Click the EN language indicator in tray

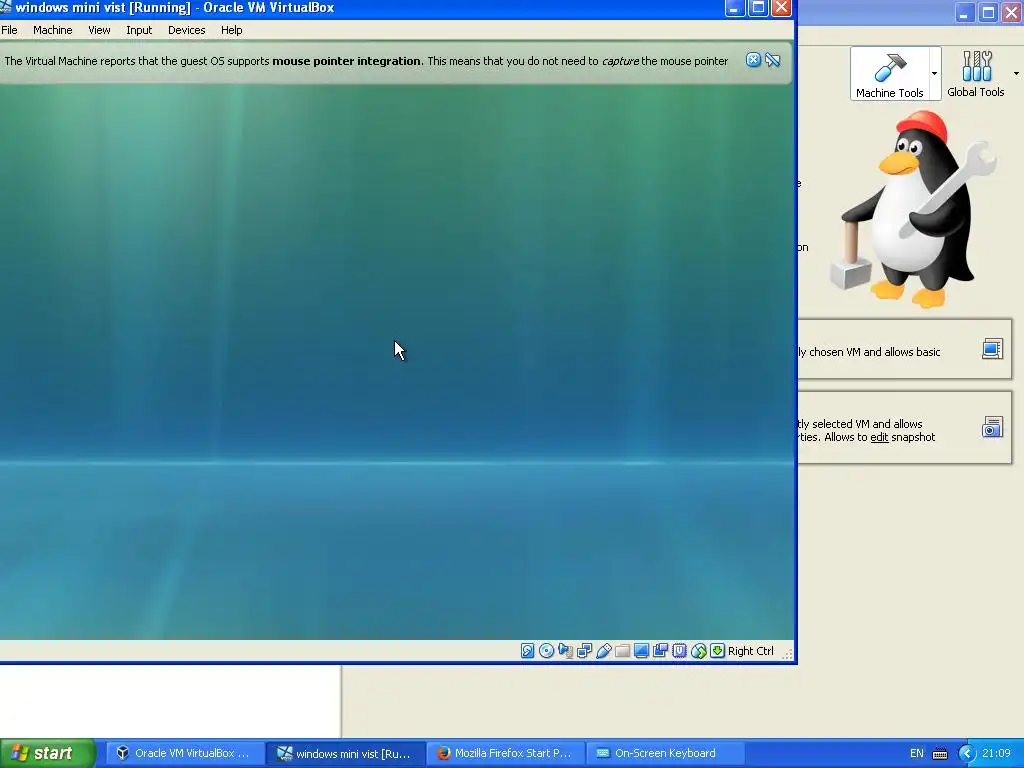(917, 754)
